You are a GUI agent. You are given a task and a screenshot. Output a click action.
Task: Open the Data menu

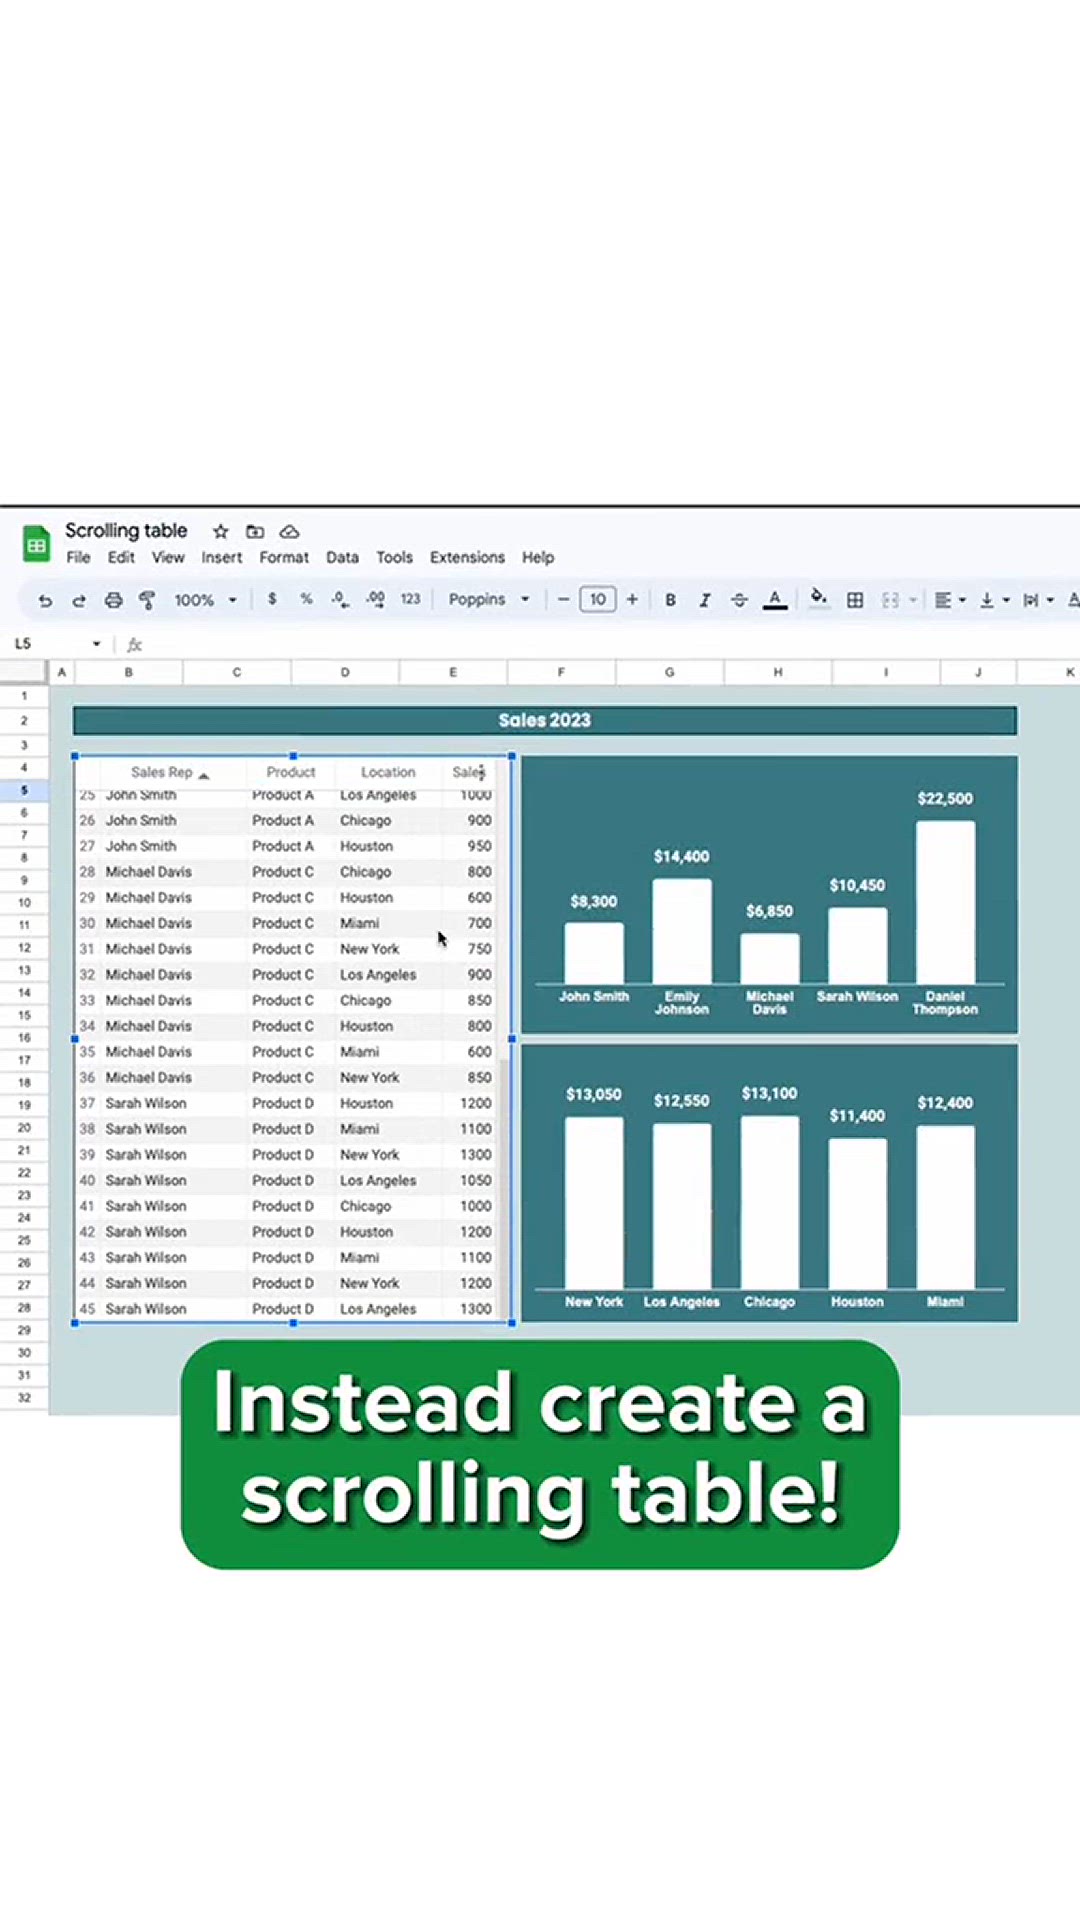pyautogui.click(x=342, y=558)
